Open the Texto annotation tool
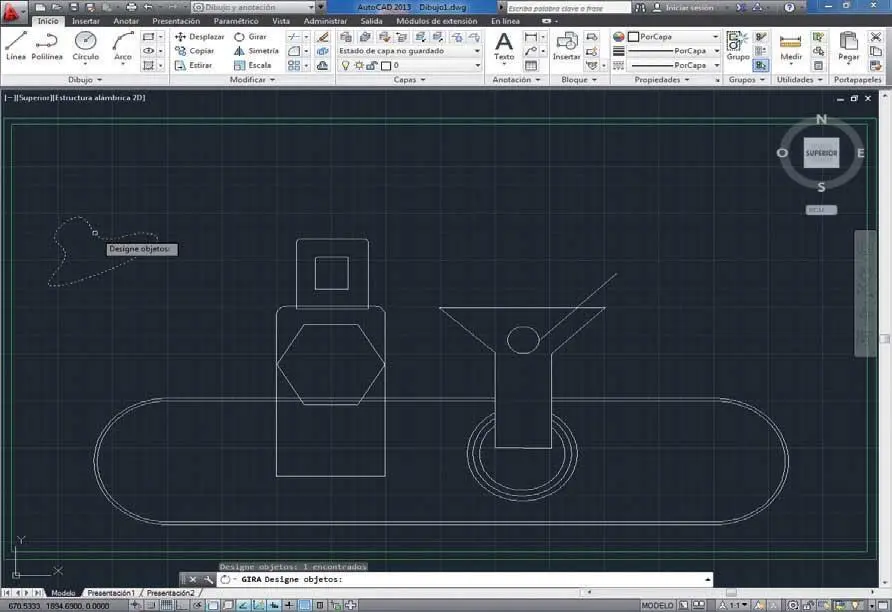The image size is (892, 612). pyautogui.click(x=504, y=46)
